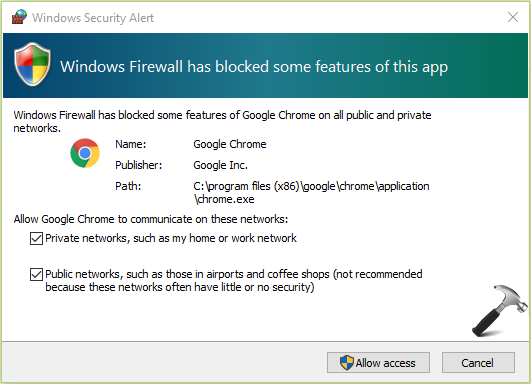Click the firewall globe icon in title bar

click(x=19, y=17)
